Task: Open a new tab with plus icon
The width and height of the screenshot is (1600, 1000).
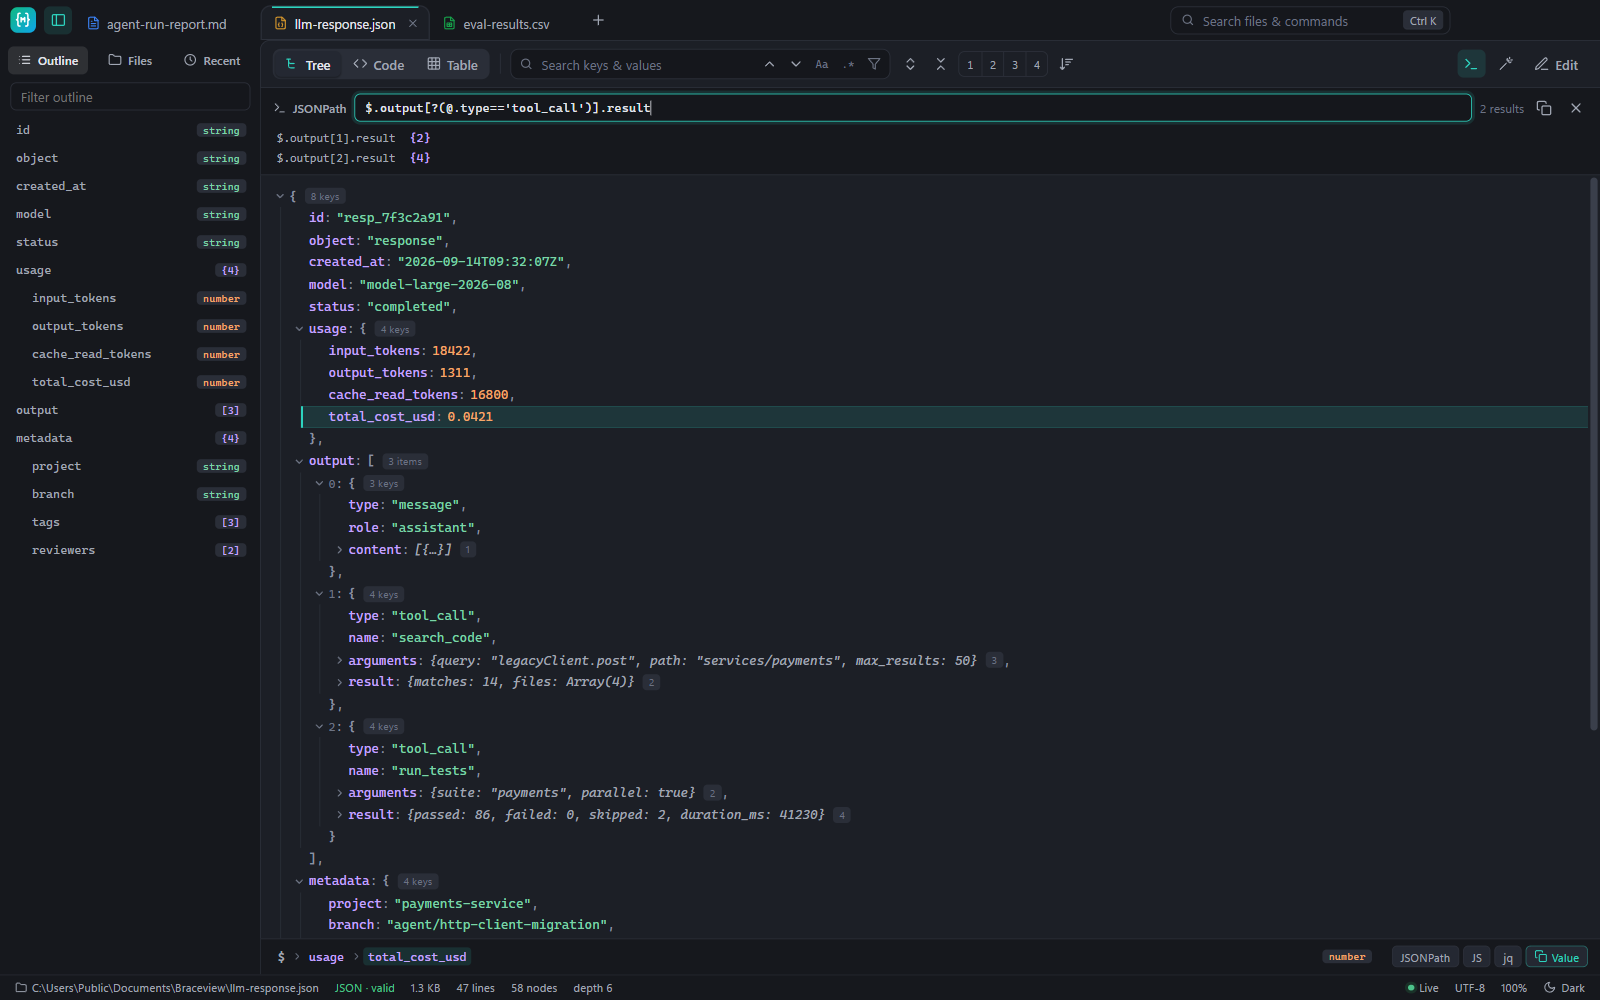Action: [x=598, y=20]
